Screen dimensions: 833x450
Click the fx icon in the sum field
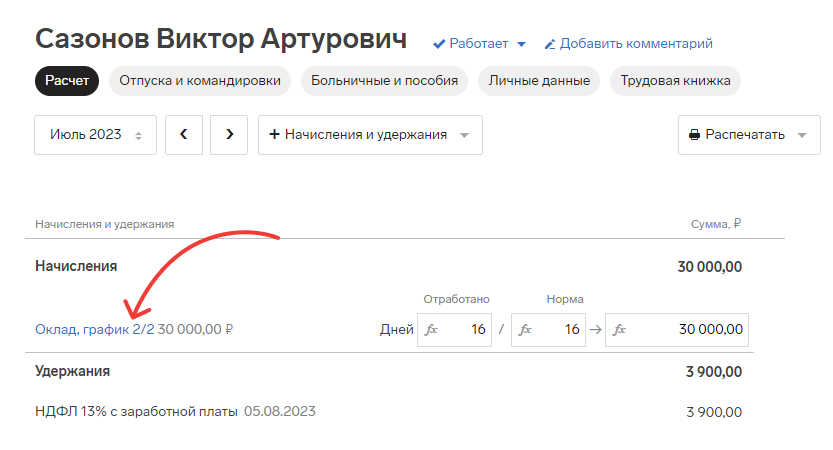[x=620, y=329]
